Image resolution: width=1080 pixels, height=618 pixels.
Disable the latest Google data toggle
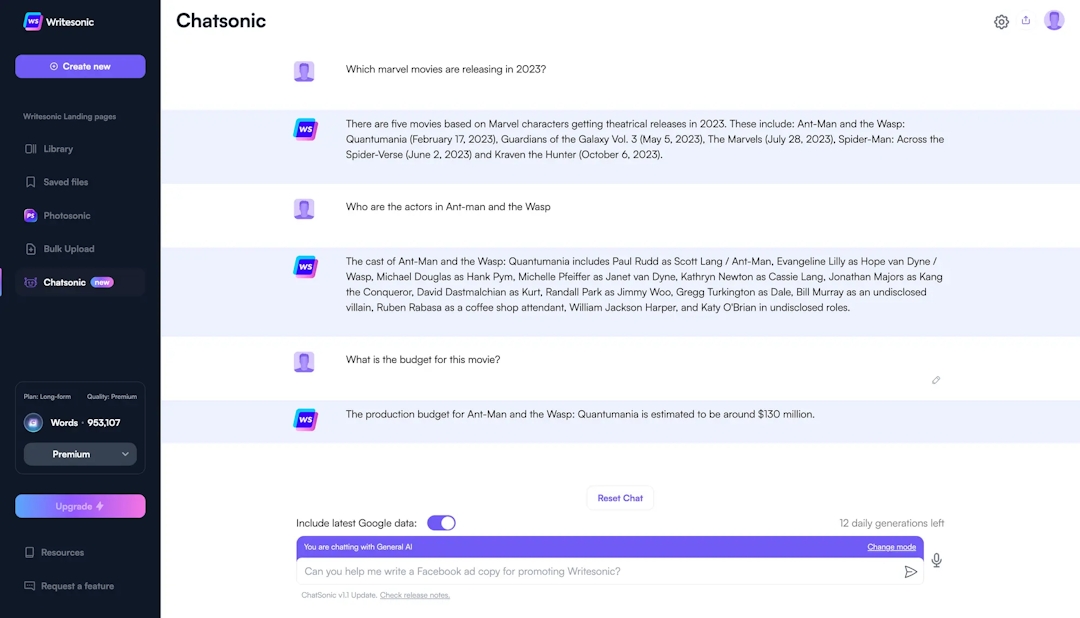coord(441,522)
